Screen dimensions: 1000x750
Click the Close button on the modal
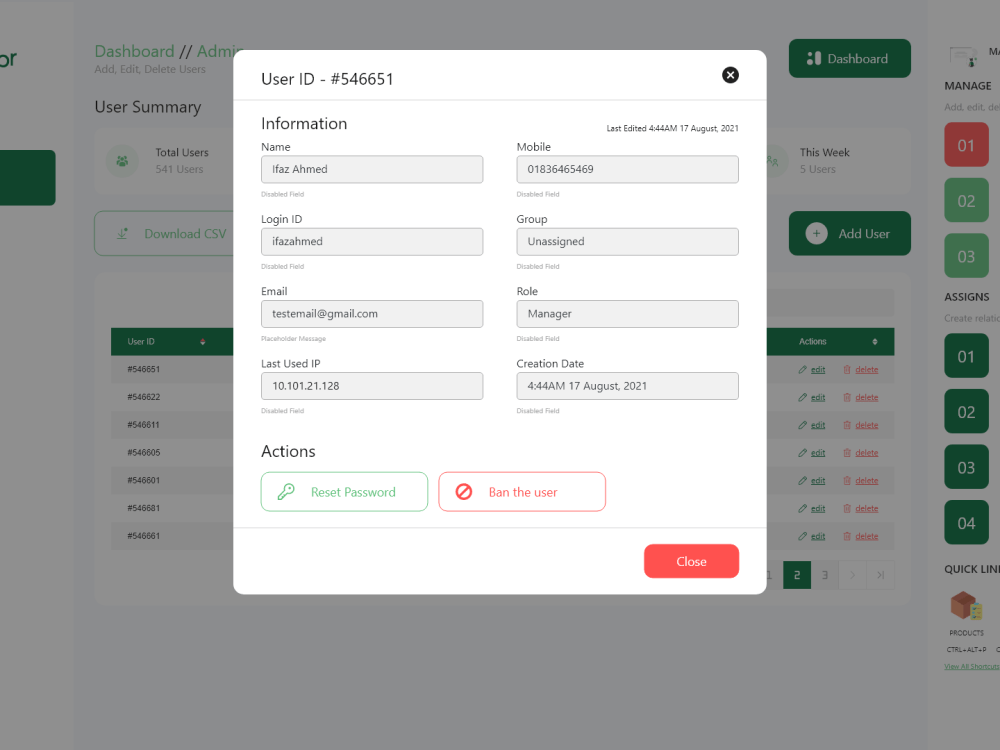click(x=691, y=561)
